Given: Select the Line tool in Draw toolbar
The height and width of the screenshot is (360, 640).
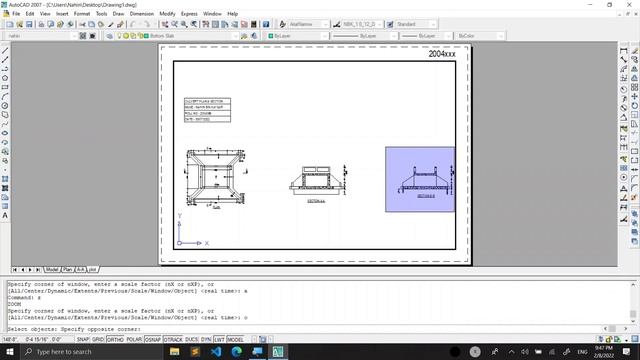Looking at the screenshot, I should tap(5, 51).
